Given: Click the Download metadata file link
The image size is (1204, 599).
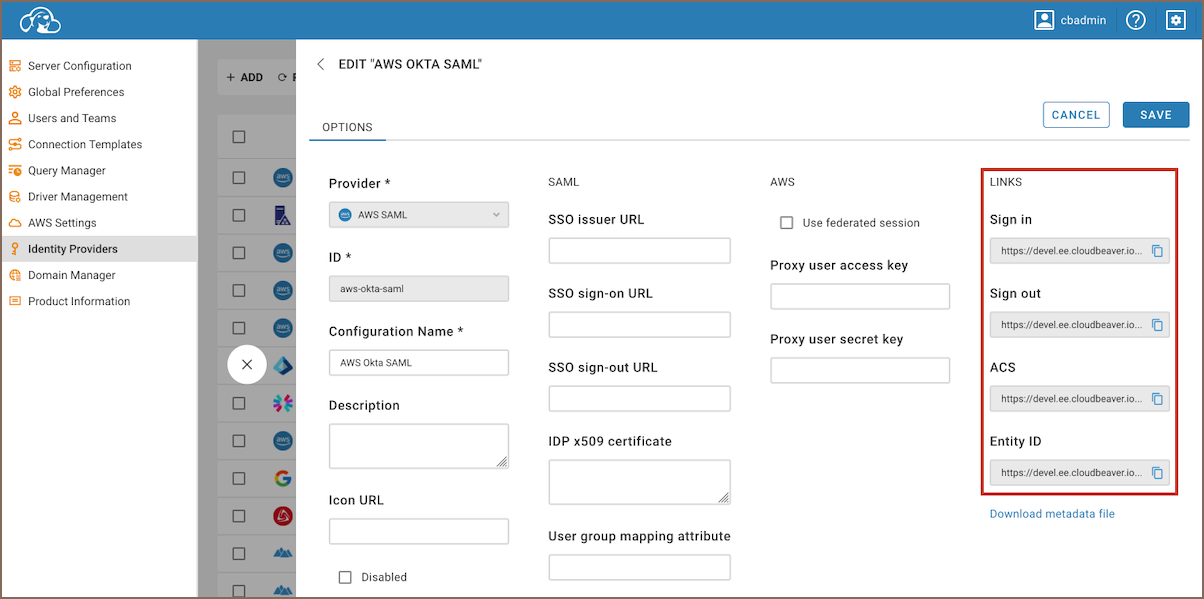Looking at the screenshot, I should (x=1052, y=514).
